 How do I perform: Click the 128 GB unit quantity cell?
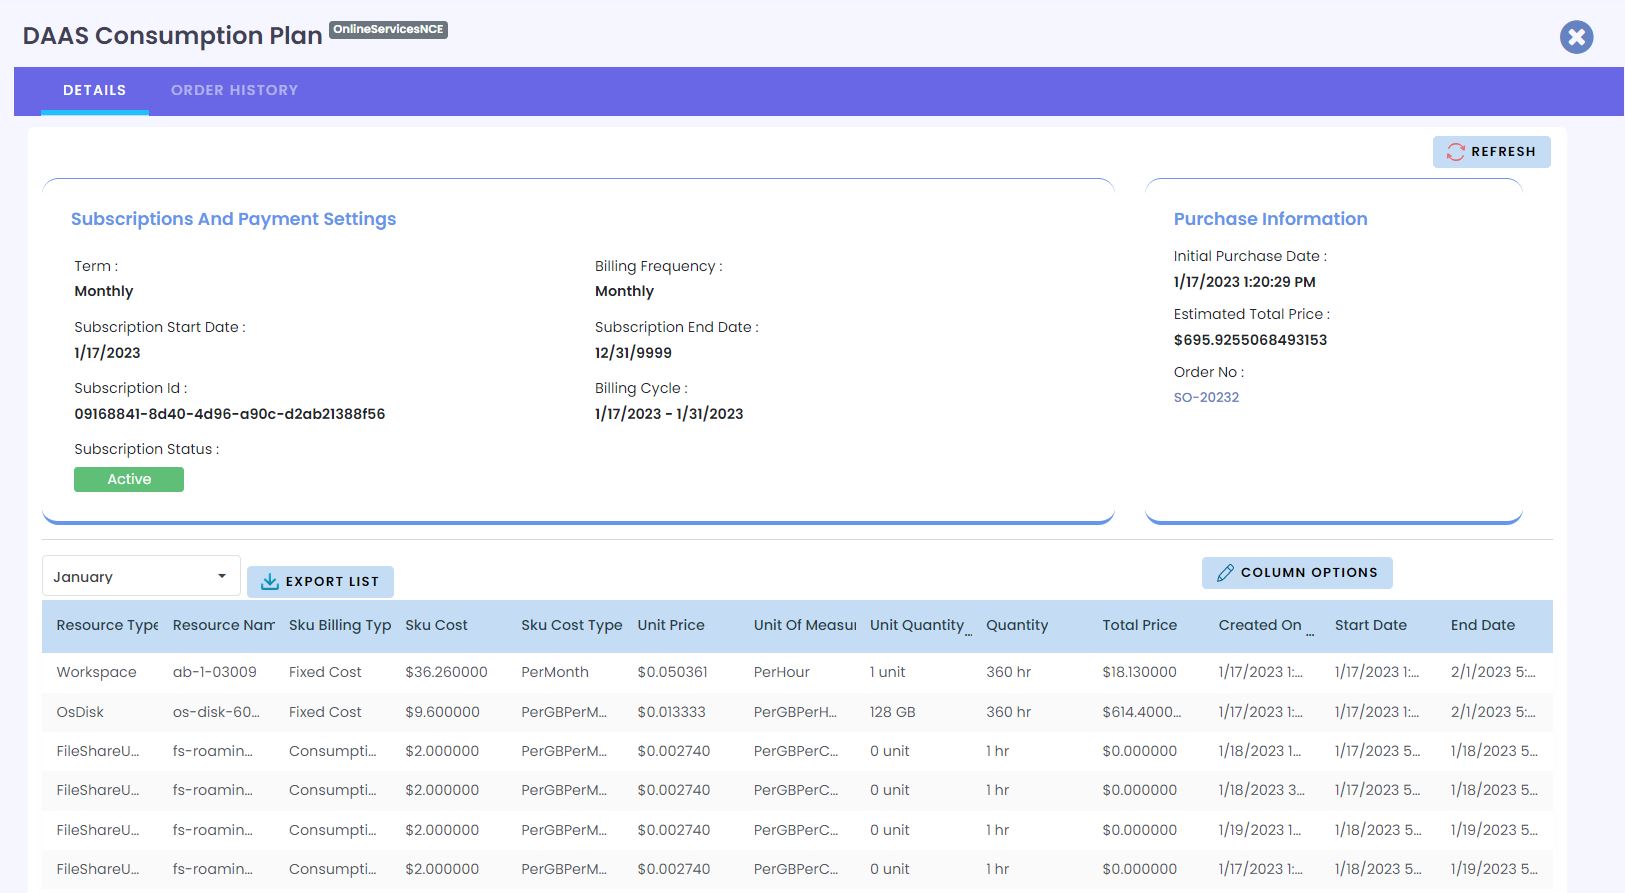(x=892, y=712)
